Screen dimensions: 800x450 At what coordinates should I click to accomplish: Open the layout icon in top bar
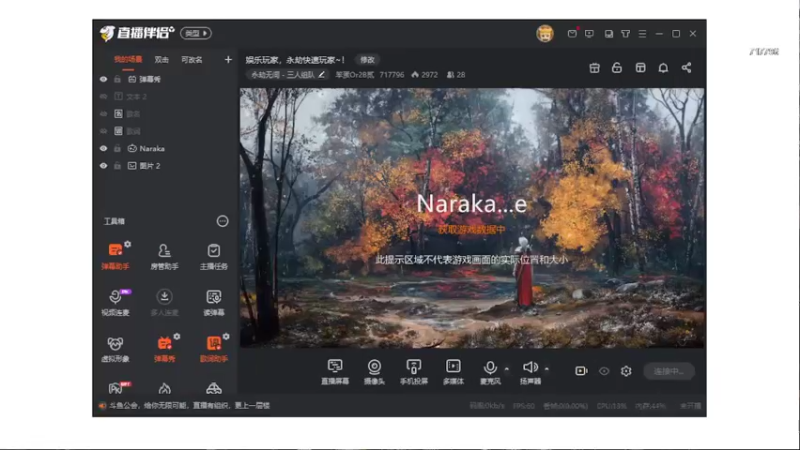click(640, 68)
